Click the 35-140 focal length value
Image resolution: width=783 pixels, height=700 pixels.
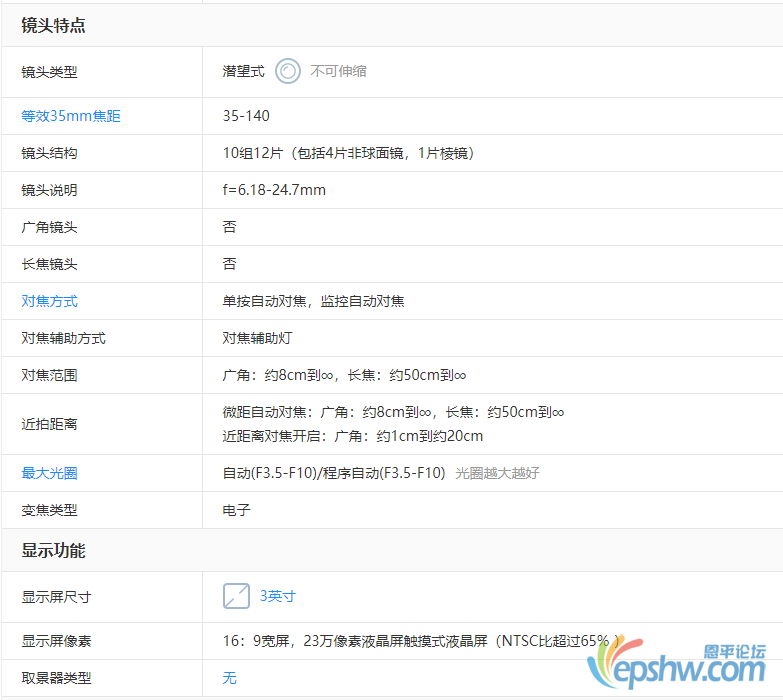(246, 116)
